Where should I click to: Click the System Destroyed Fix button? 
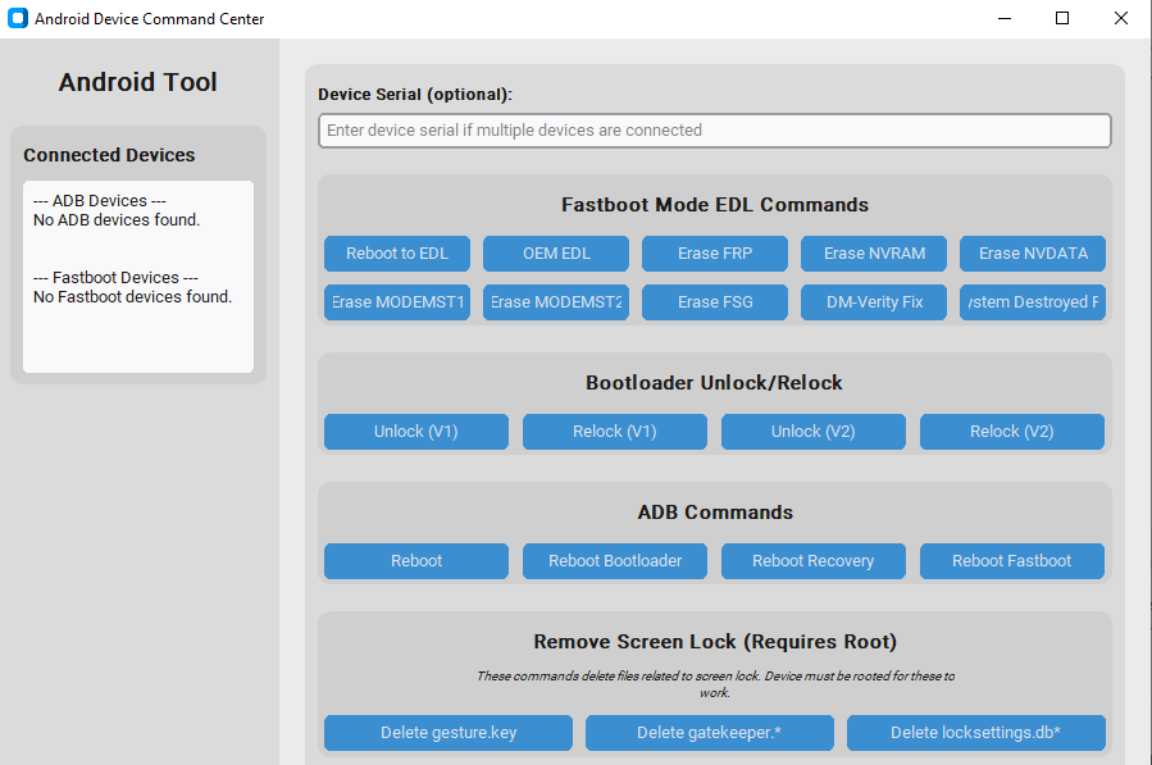(1031, 302)
